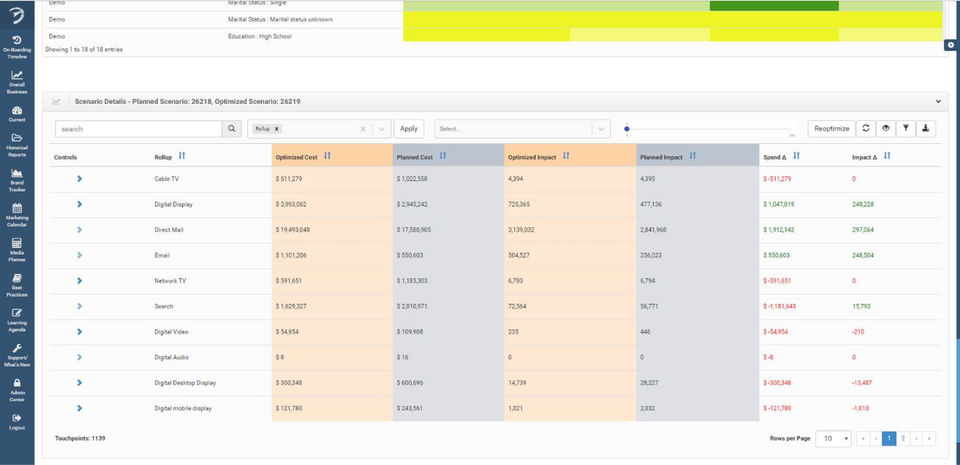This screenshot has height=465, width=960.
Task: Open the Marketing Calendar from sidebar
Action: pos(17,215)
